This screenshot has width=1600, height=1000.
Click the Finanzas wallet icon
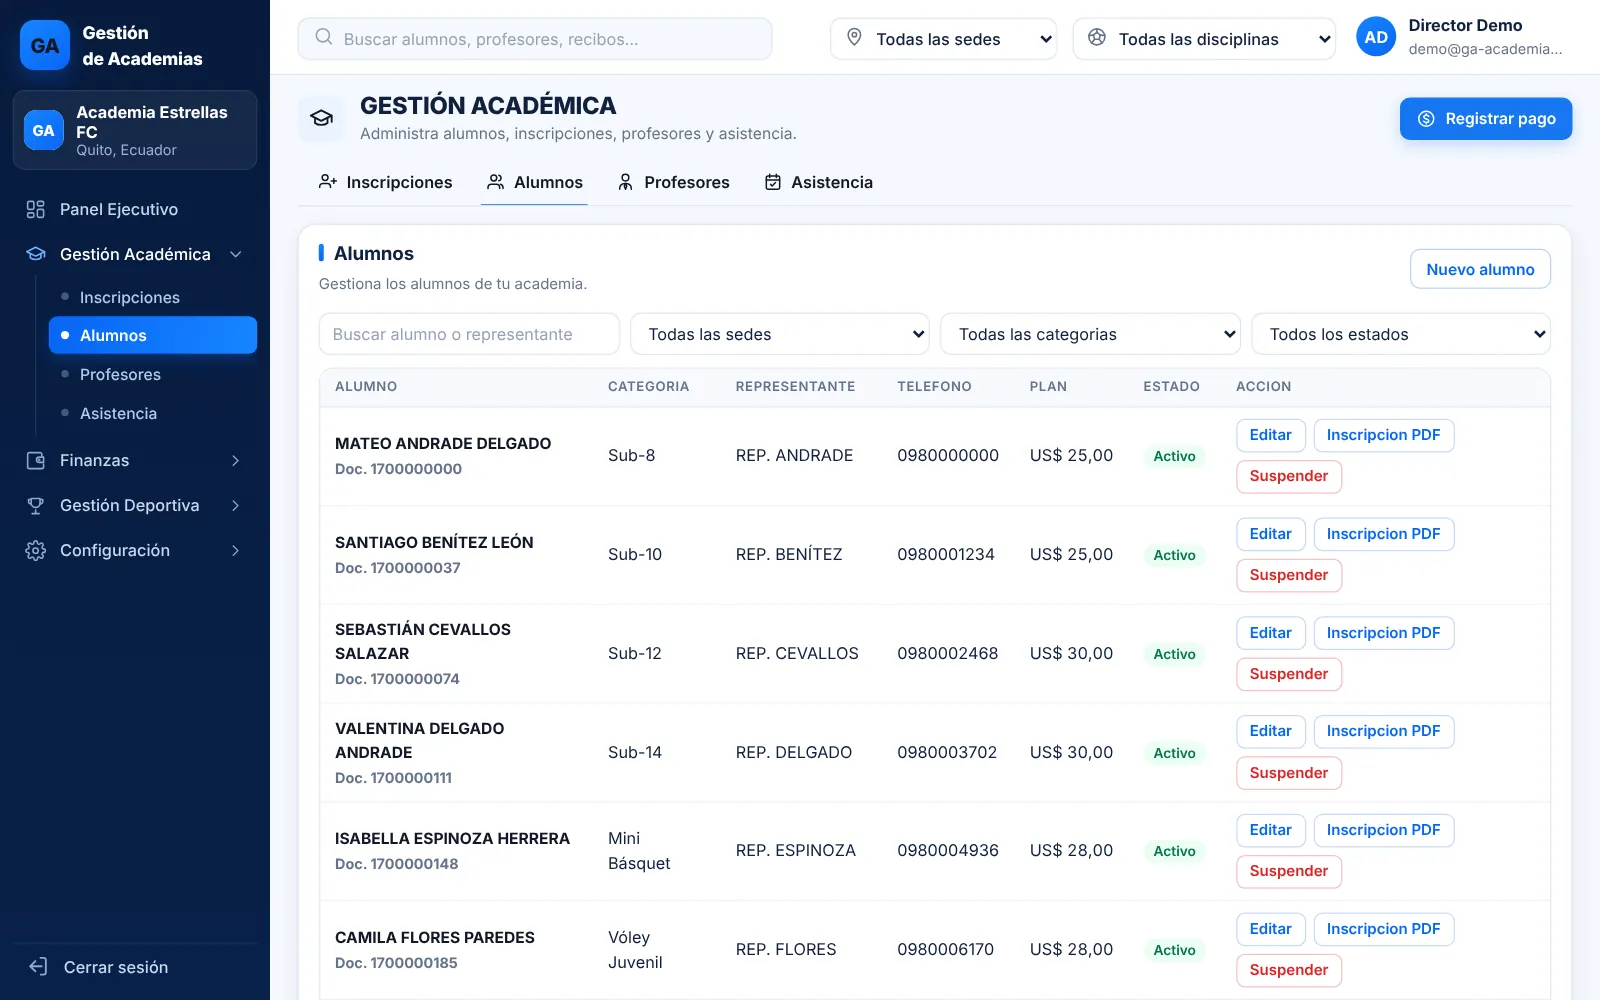coord(36,460)
